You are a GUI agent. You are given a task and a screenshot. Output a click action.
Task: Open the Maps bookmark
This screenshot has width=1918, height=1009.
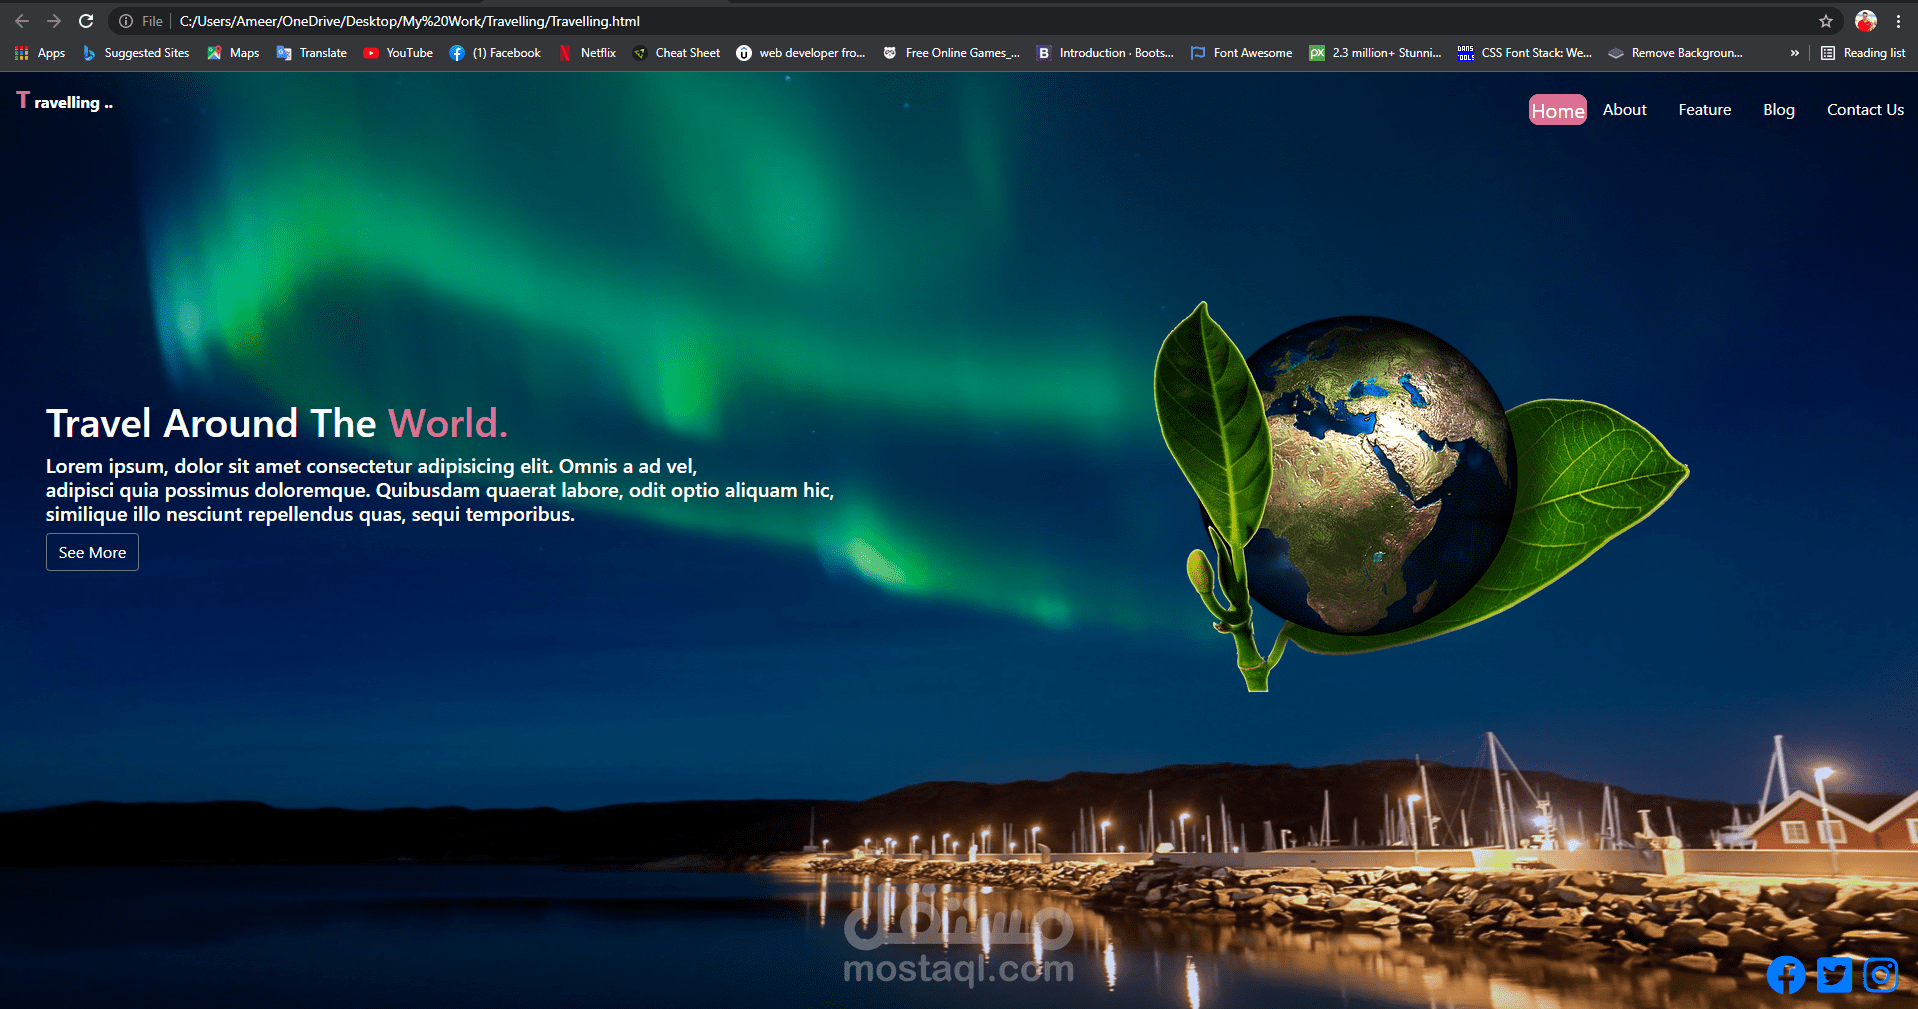point(233,53)
